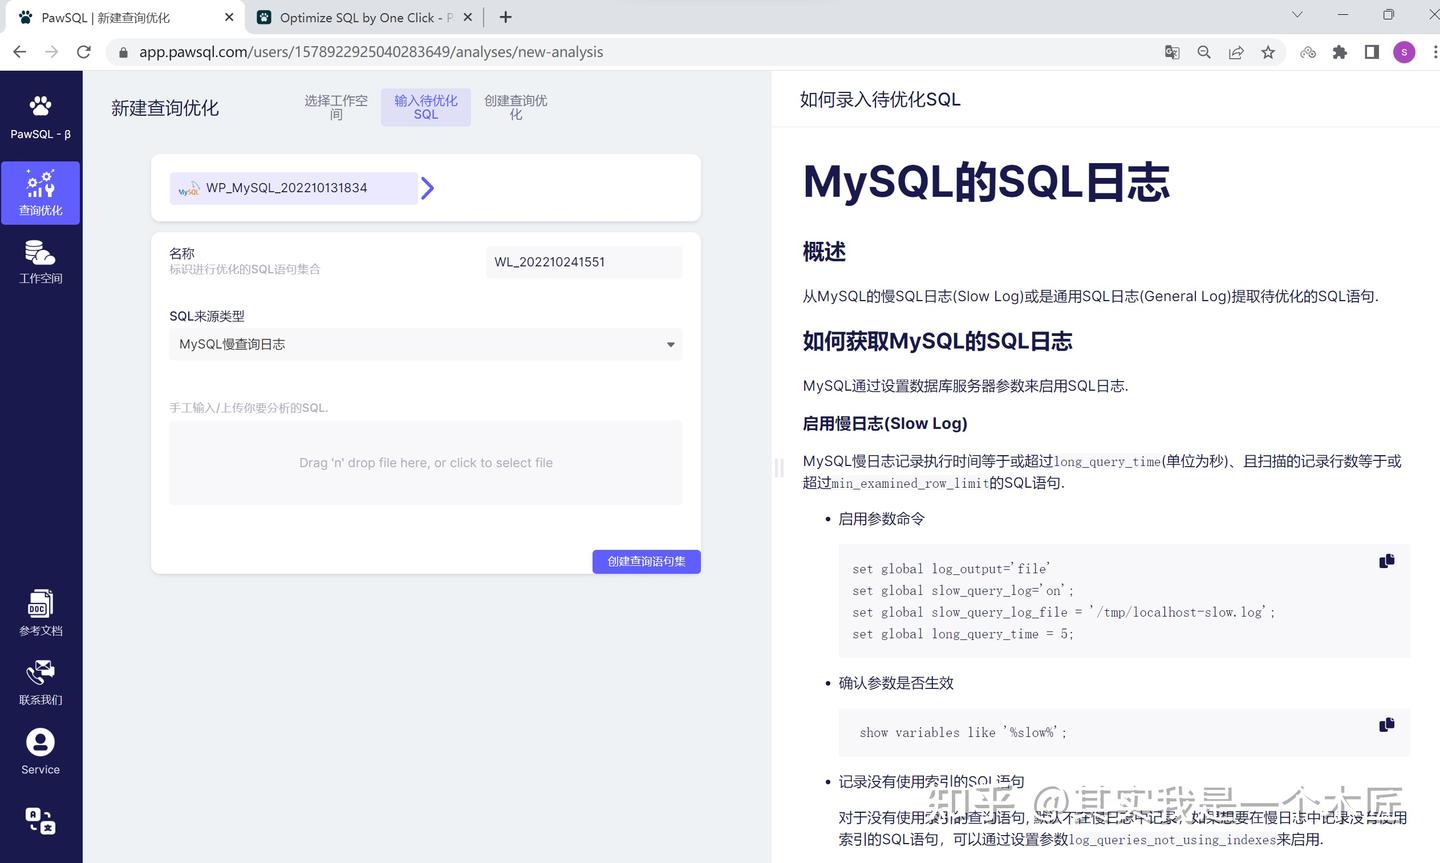Expand the WP_MySQL_202210131834 workspace selector

427,187
